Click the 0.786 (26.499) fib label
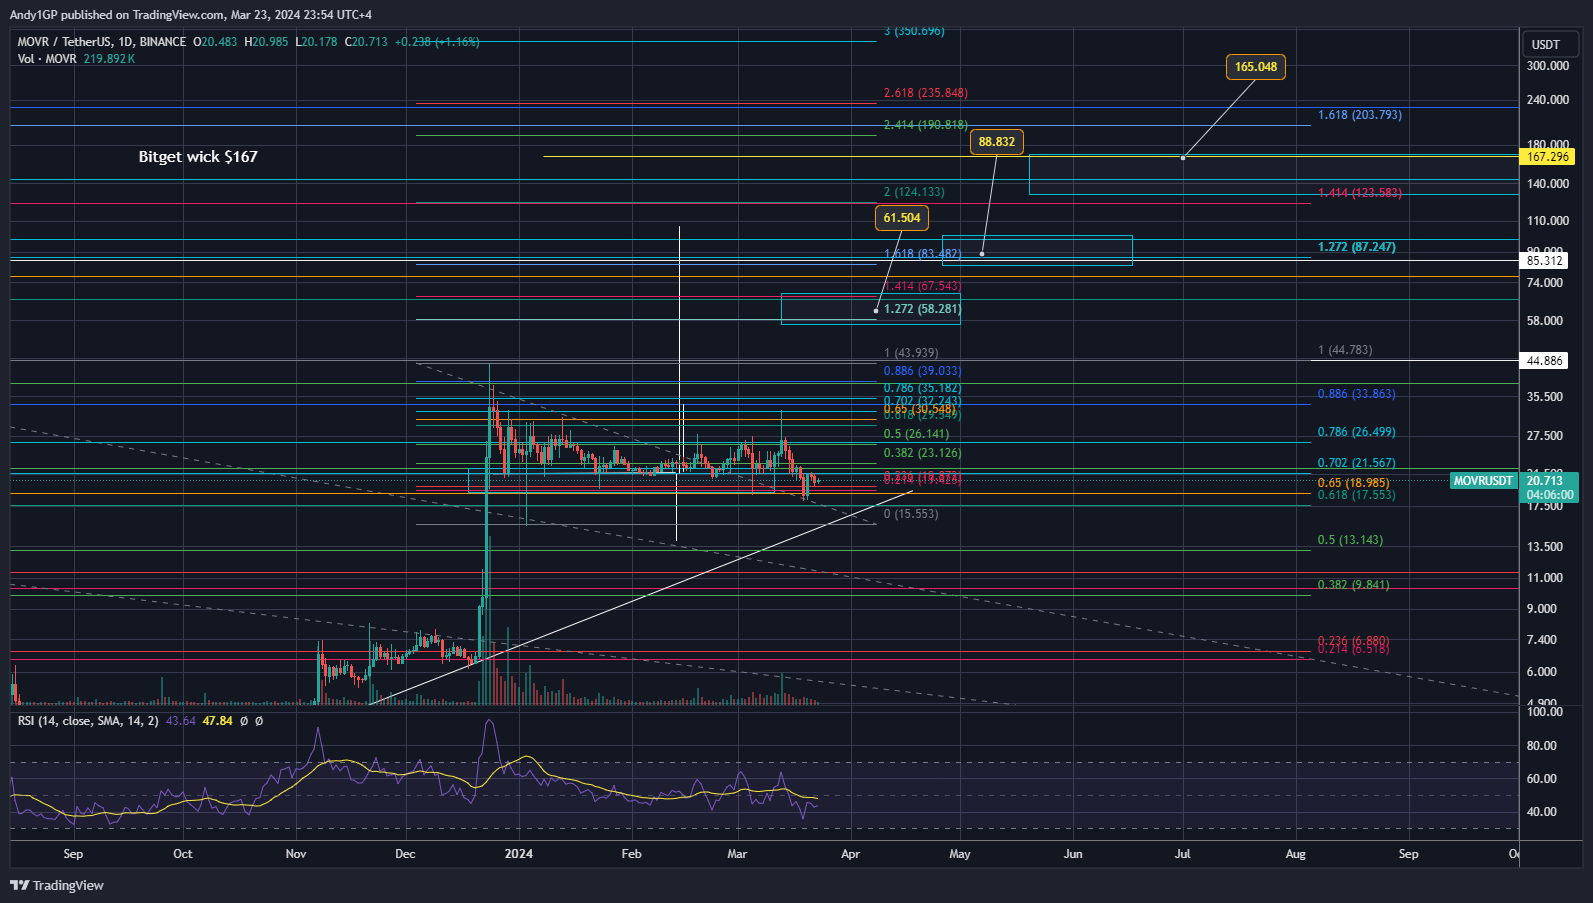The image size is (1593, 903). [1357, 432]
